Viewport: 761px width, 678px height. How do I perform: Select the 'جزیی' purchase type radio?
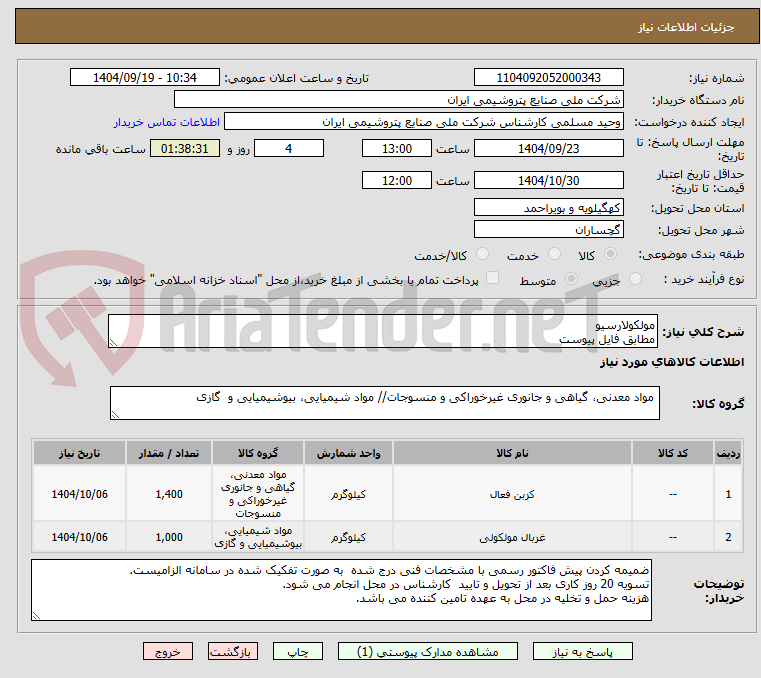(635, 279)
